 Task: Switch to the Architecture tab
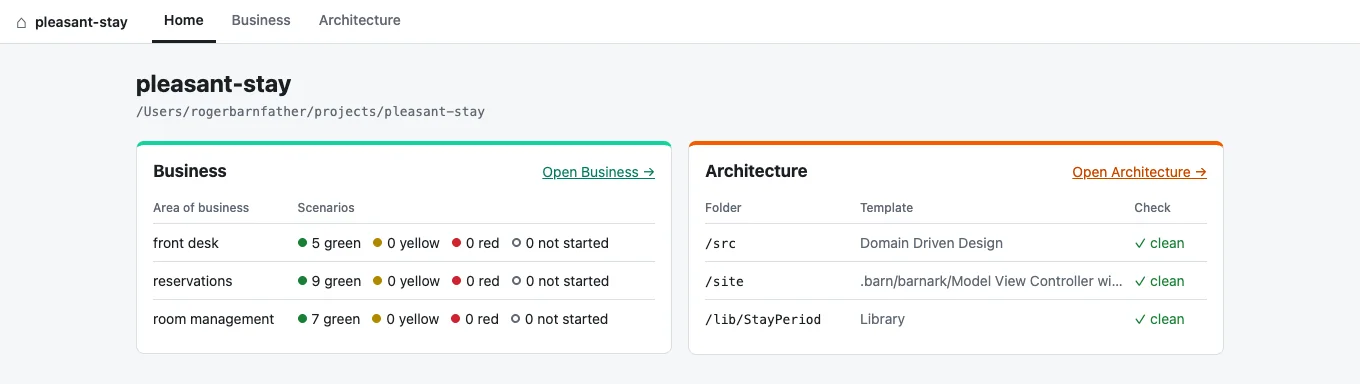360,20
